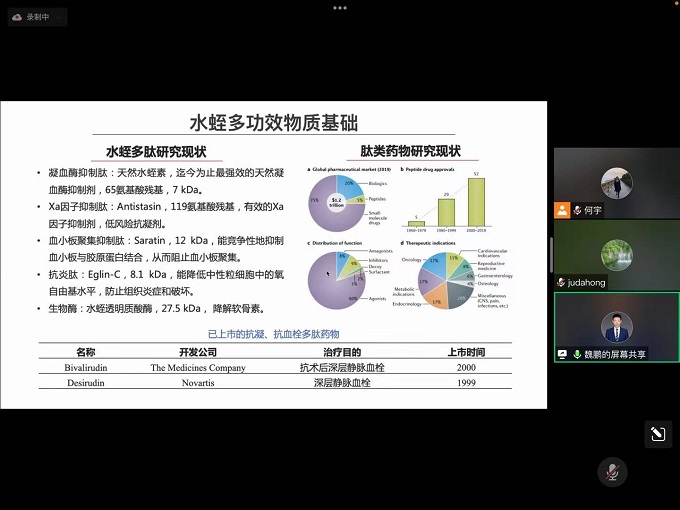Click the cloud recording status icon
The height and width of the screenshot is (510, 680).
17,17
